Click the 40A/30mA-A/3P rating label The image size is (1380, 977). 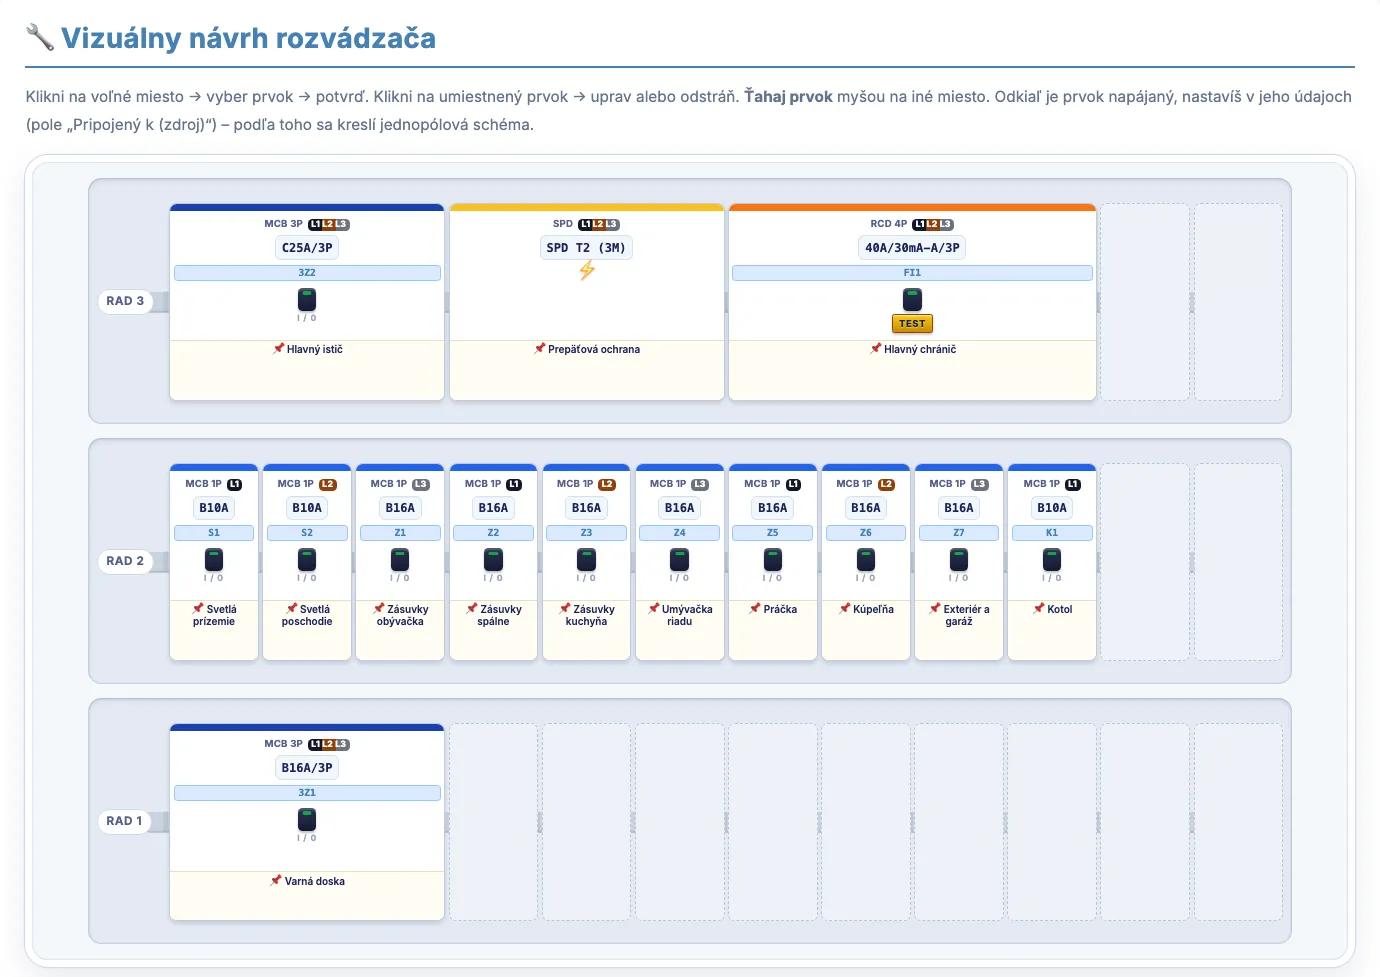[912, 248]
